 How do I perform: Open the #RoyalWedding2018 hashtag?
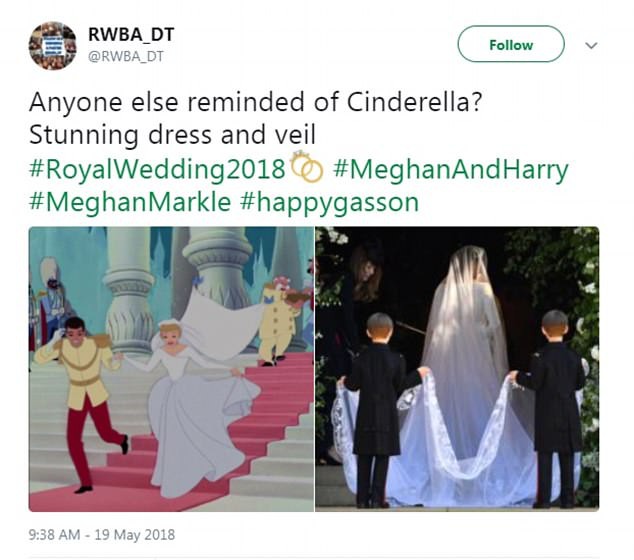(157, 168)
